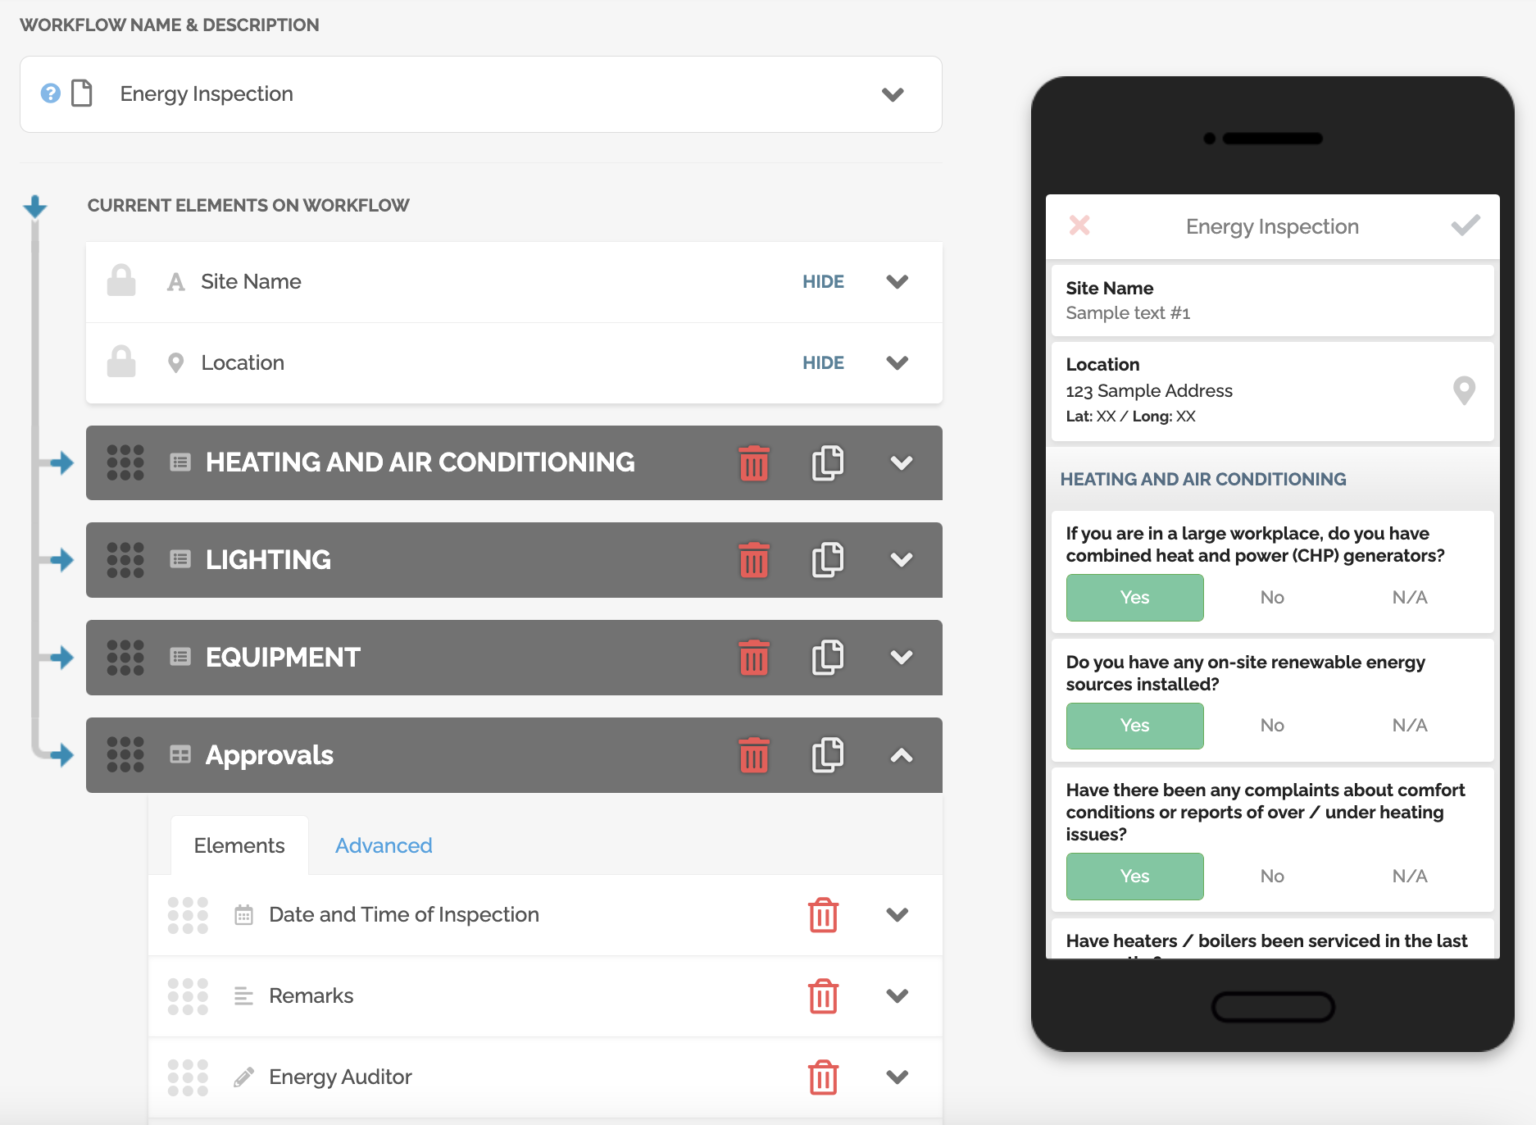Choose N/A for renewable energy sources question

tap(1409, 726)
